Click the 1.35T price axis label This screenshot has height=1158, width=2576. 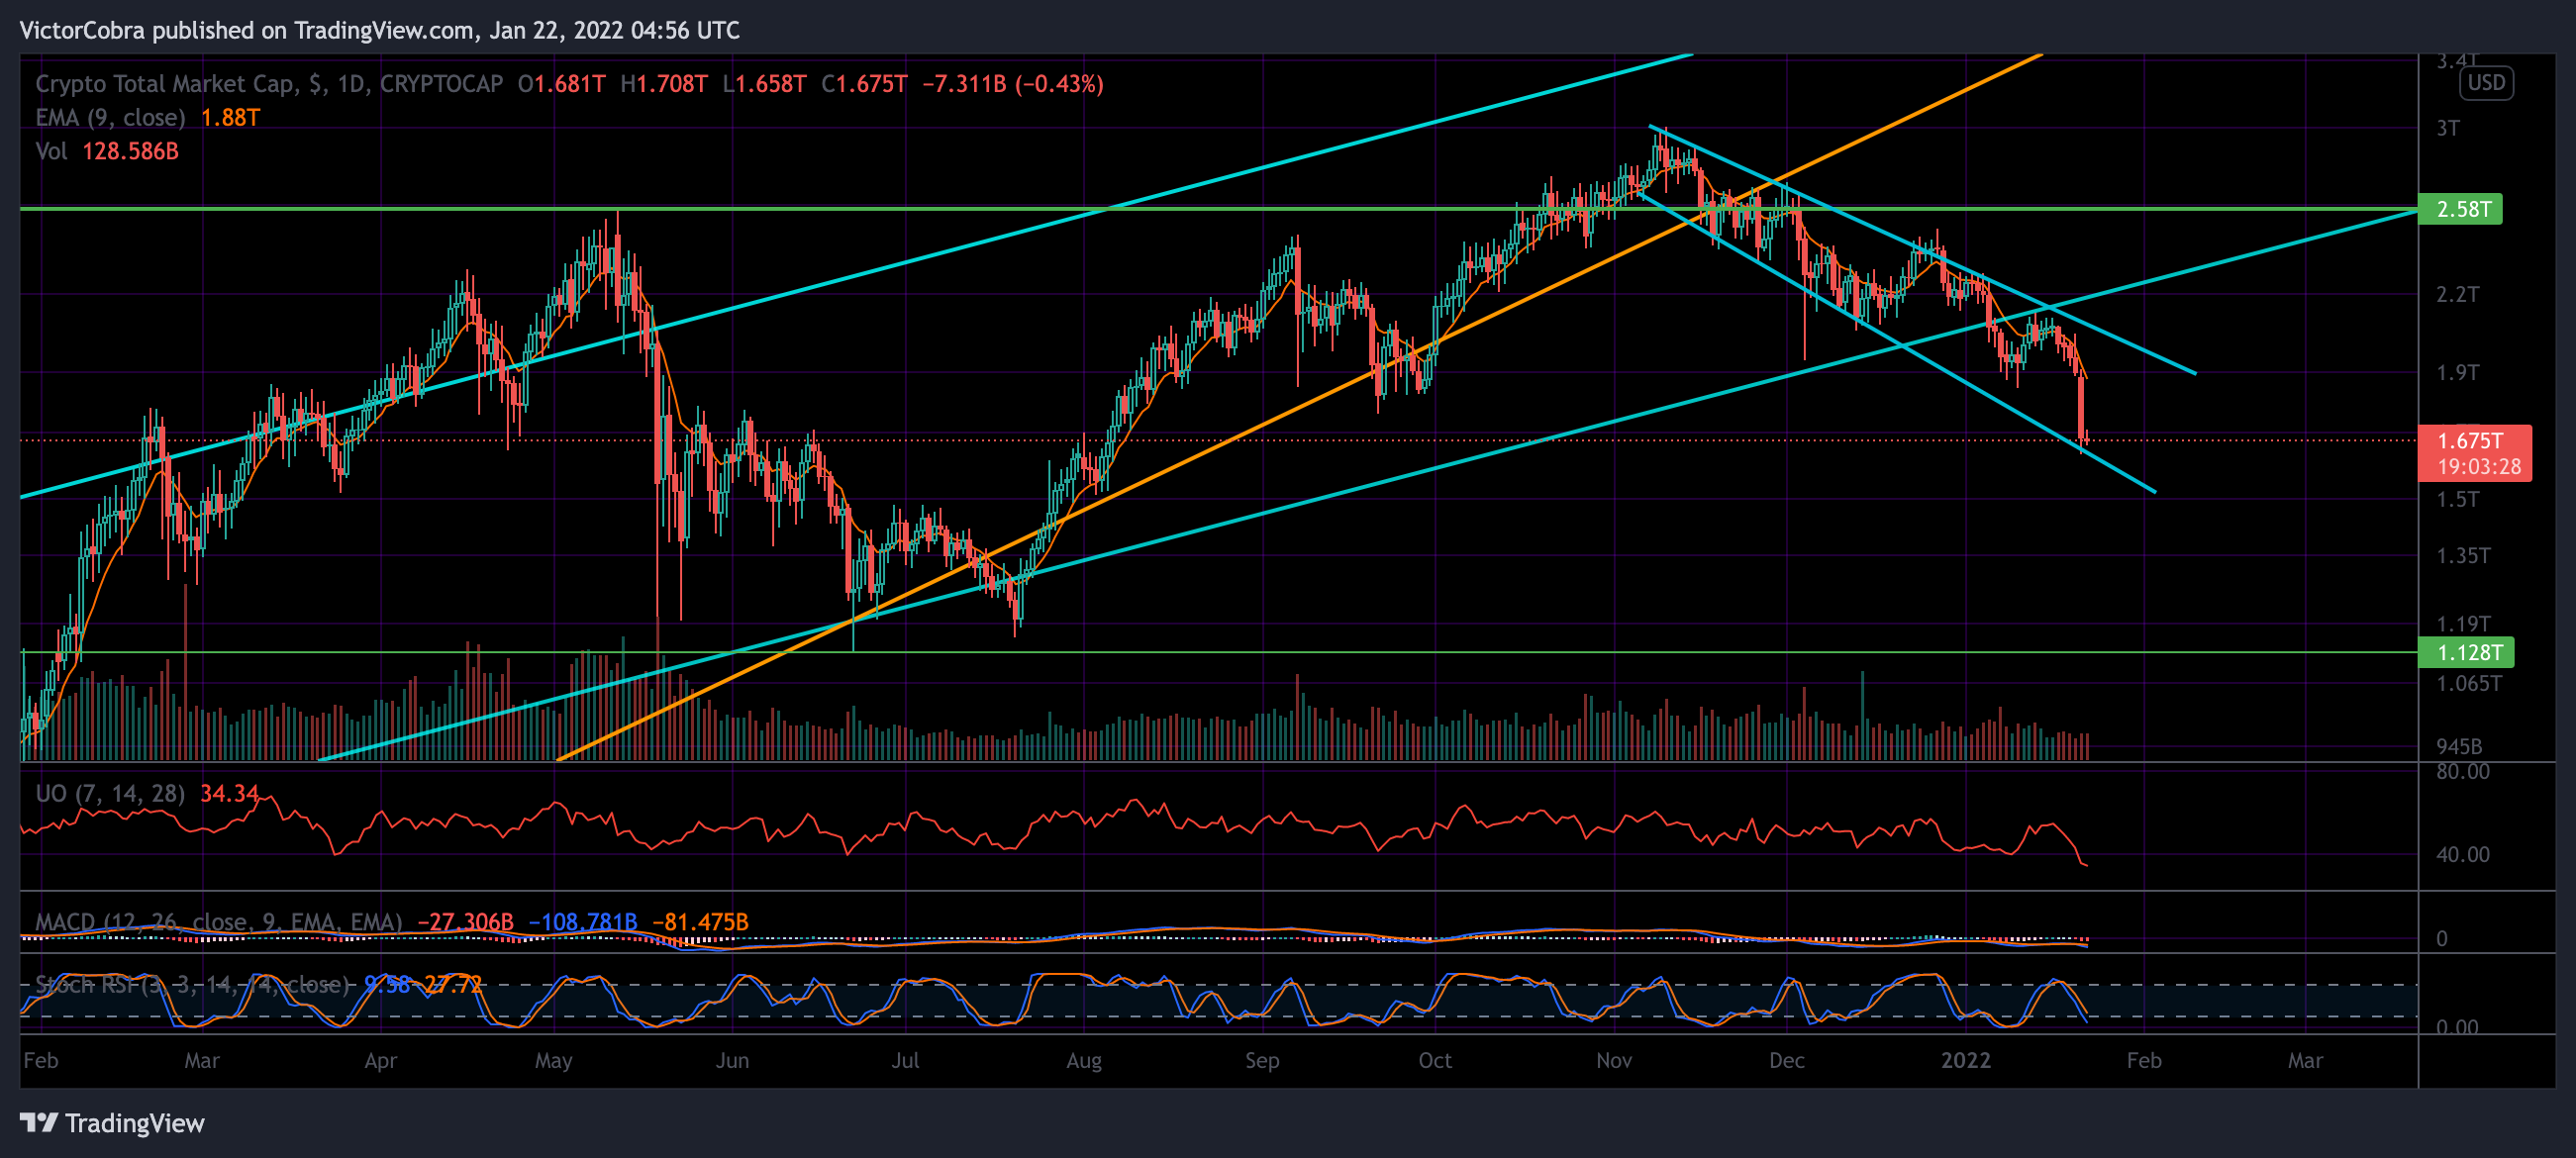[2463, 555]
